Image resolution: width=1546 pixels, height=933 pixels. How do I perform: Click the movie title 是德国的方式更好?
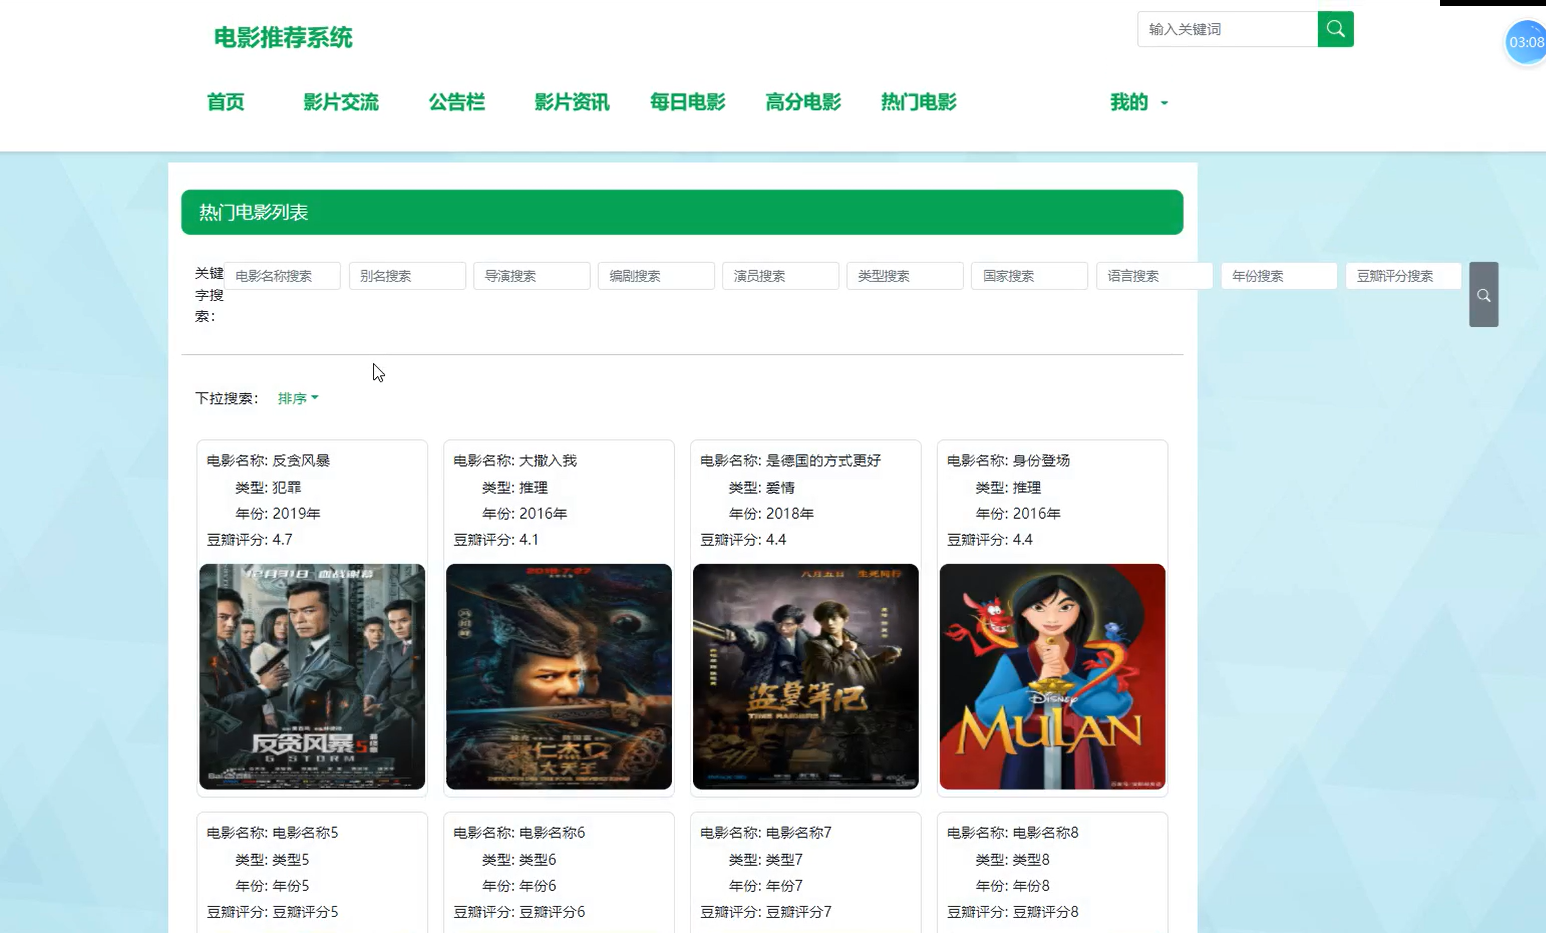point(823,461)
